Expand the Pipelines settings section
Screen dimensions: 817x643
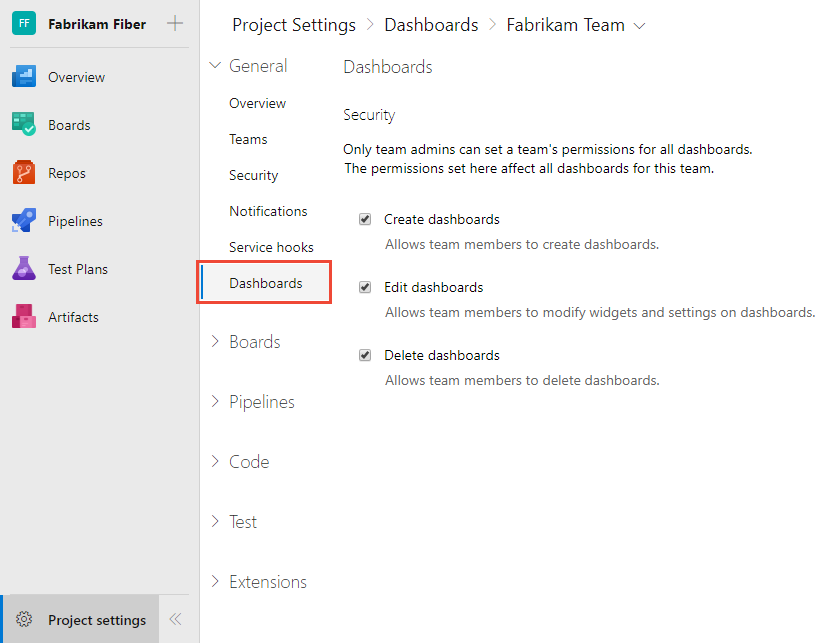click(x=215, y=401)
